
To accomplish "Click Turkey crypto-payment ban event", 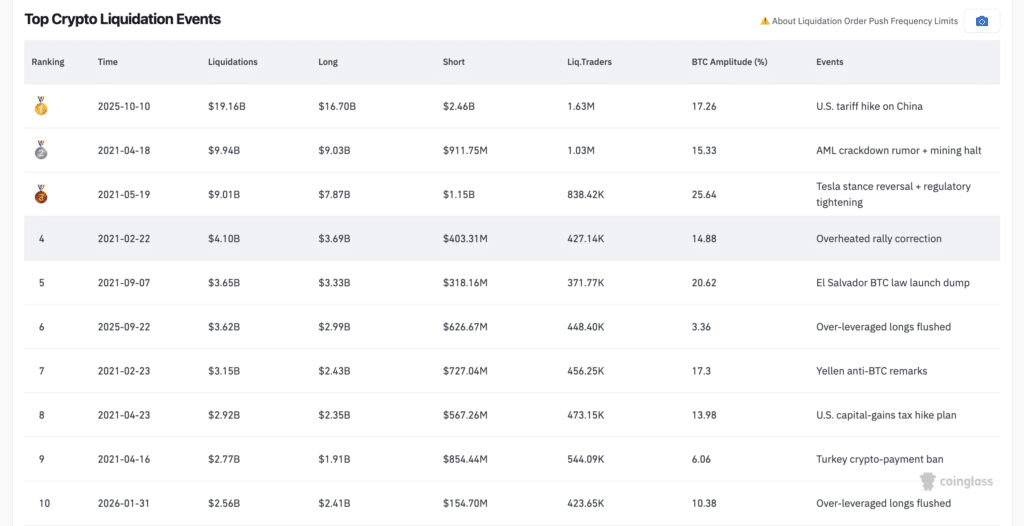I will 880,459.
